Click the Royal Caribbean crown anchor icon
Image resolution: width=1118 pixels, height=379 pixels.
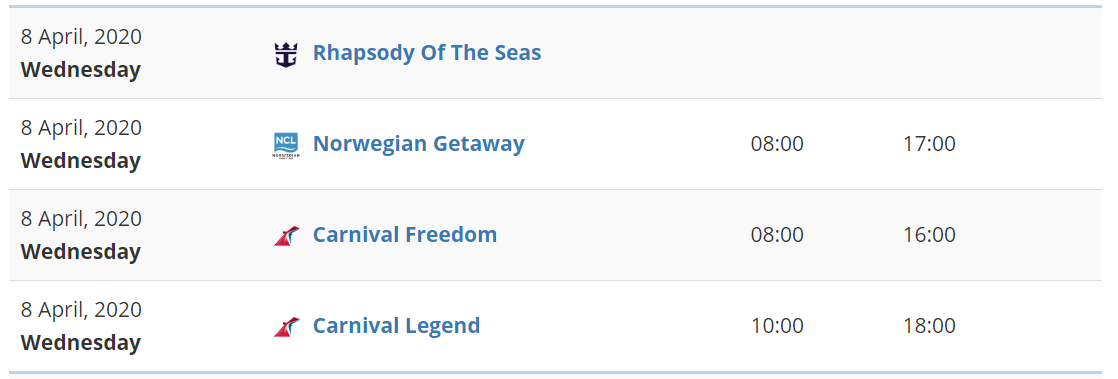coord(286,54)
